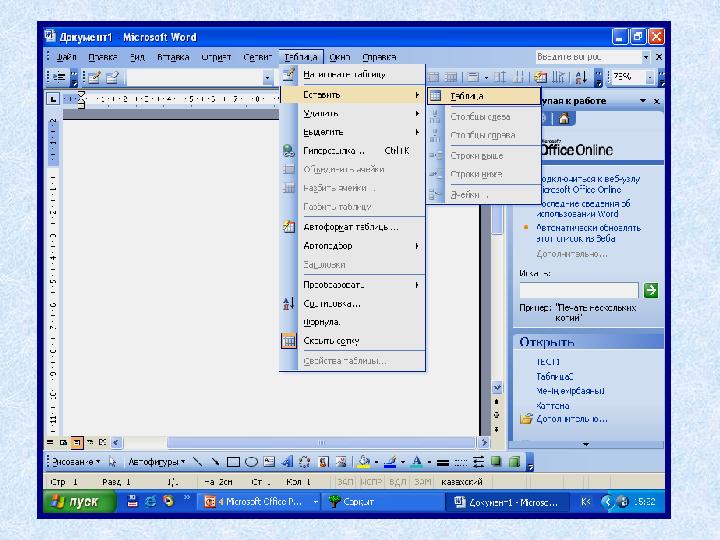Open Fill Color dropdown arrow
Screen dimensions: 720x540
coord(376,462)
